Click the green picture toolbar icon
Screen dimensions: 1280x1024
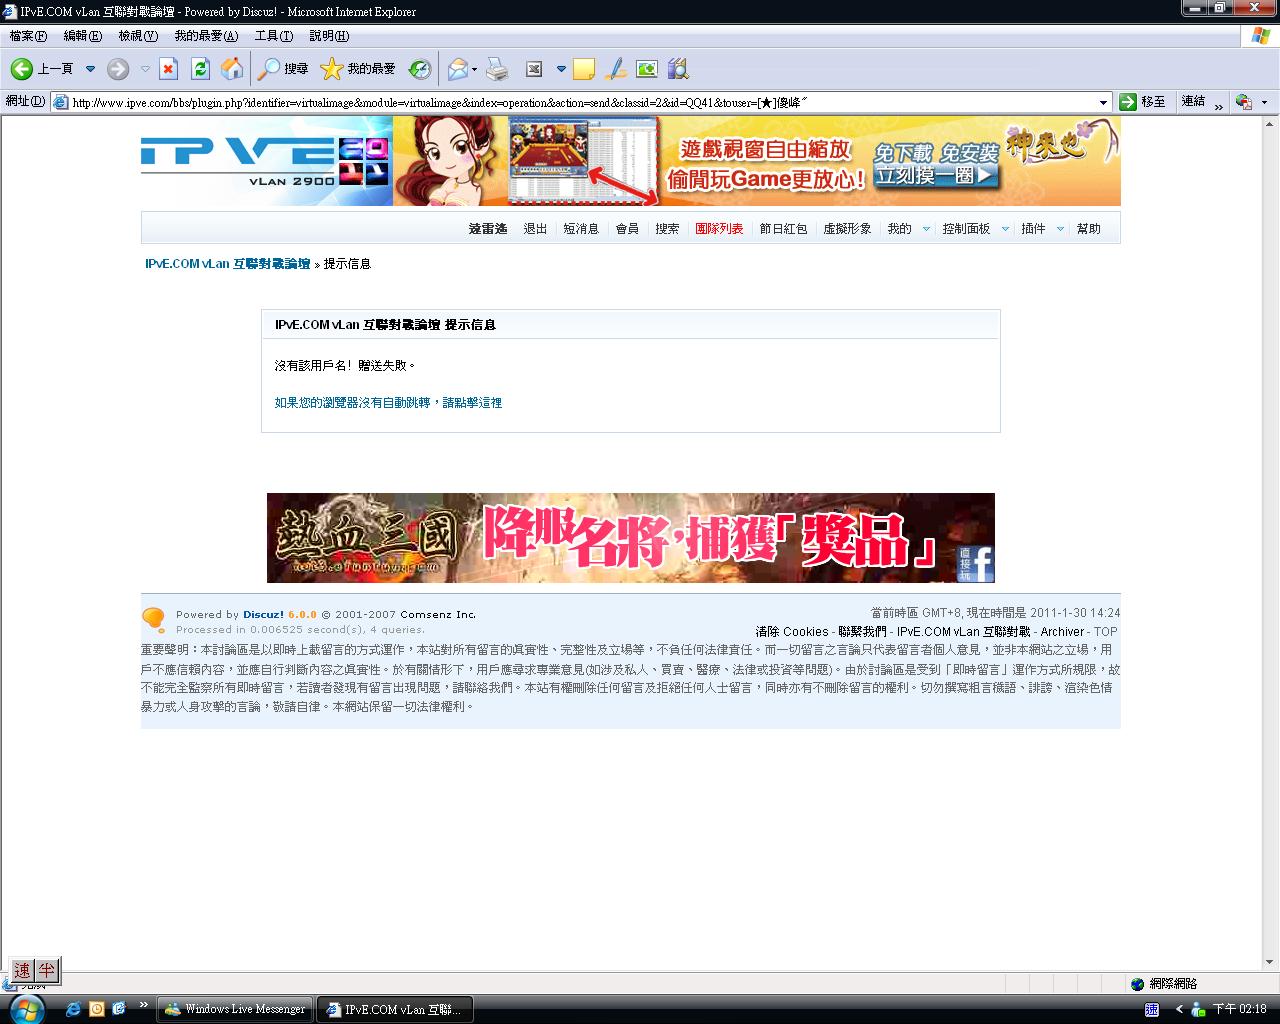click(x=647, y=69)
